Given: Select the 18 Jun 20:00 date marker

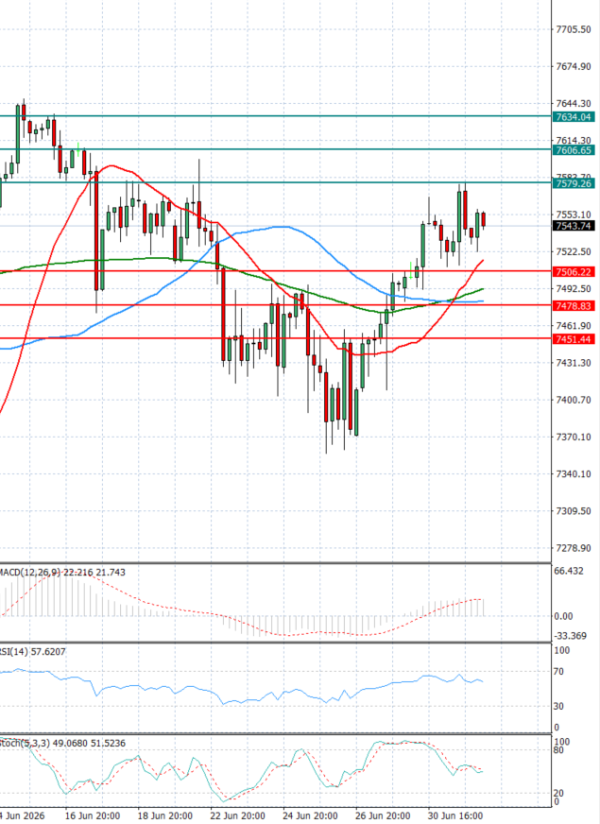Looking at the screenshot, I should pyautogui.click(x=165, y=816).
